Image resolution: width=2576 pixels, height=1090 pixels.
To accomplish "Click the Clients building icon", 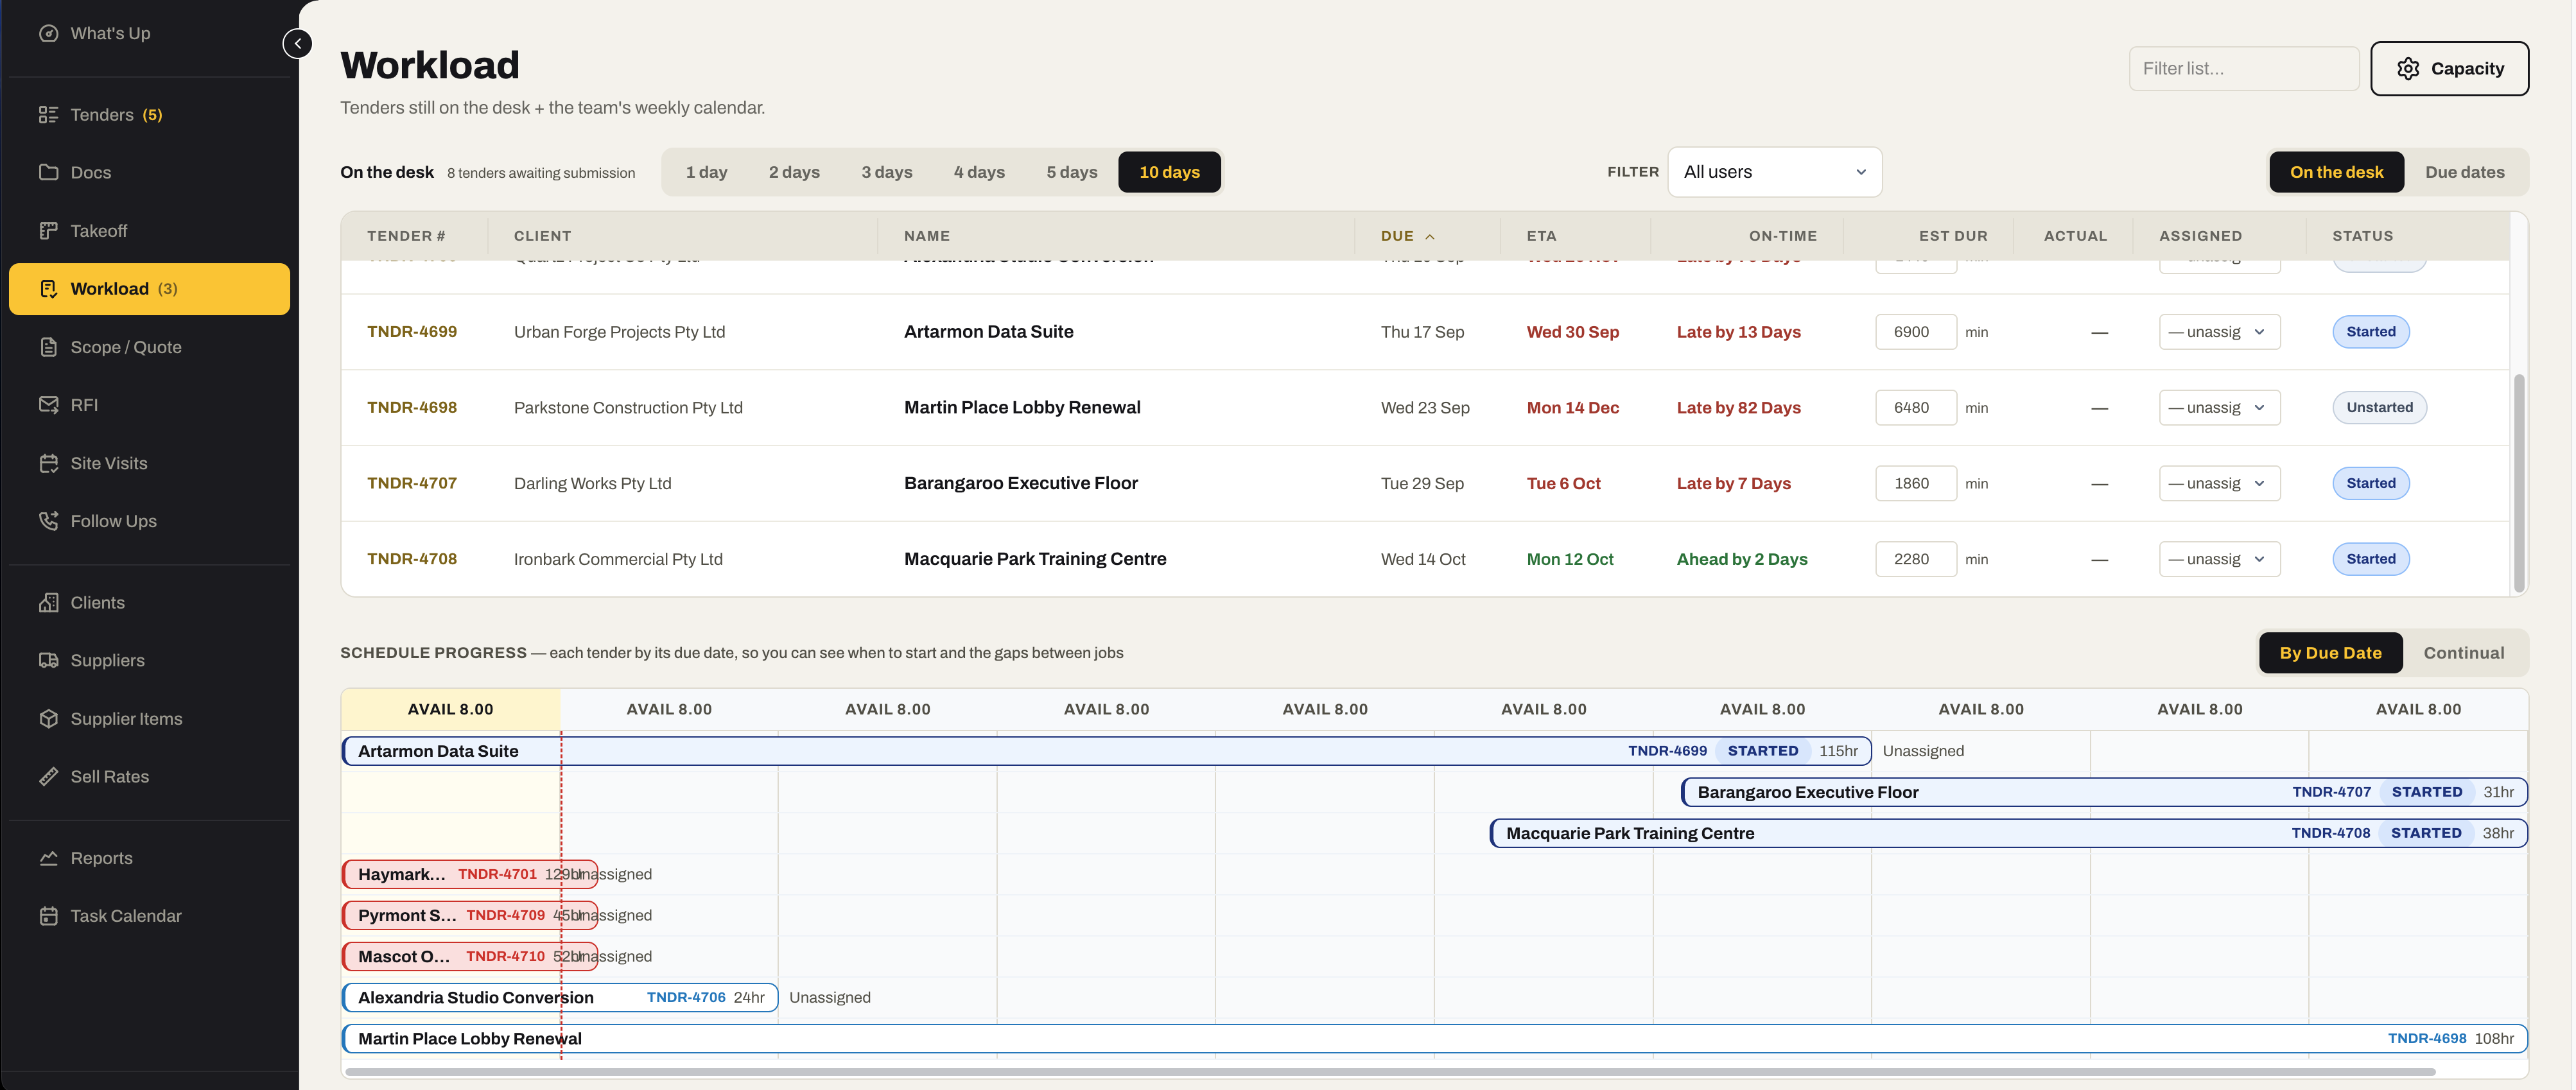I will pos(48,603).
